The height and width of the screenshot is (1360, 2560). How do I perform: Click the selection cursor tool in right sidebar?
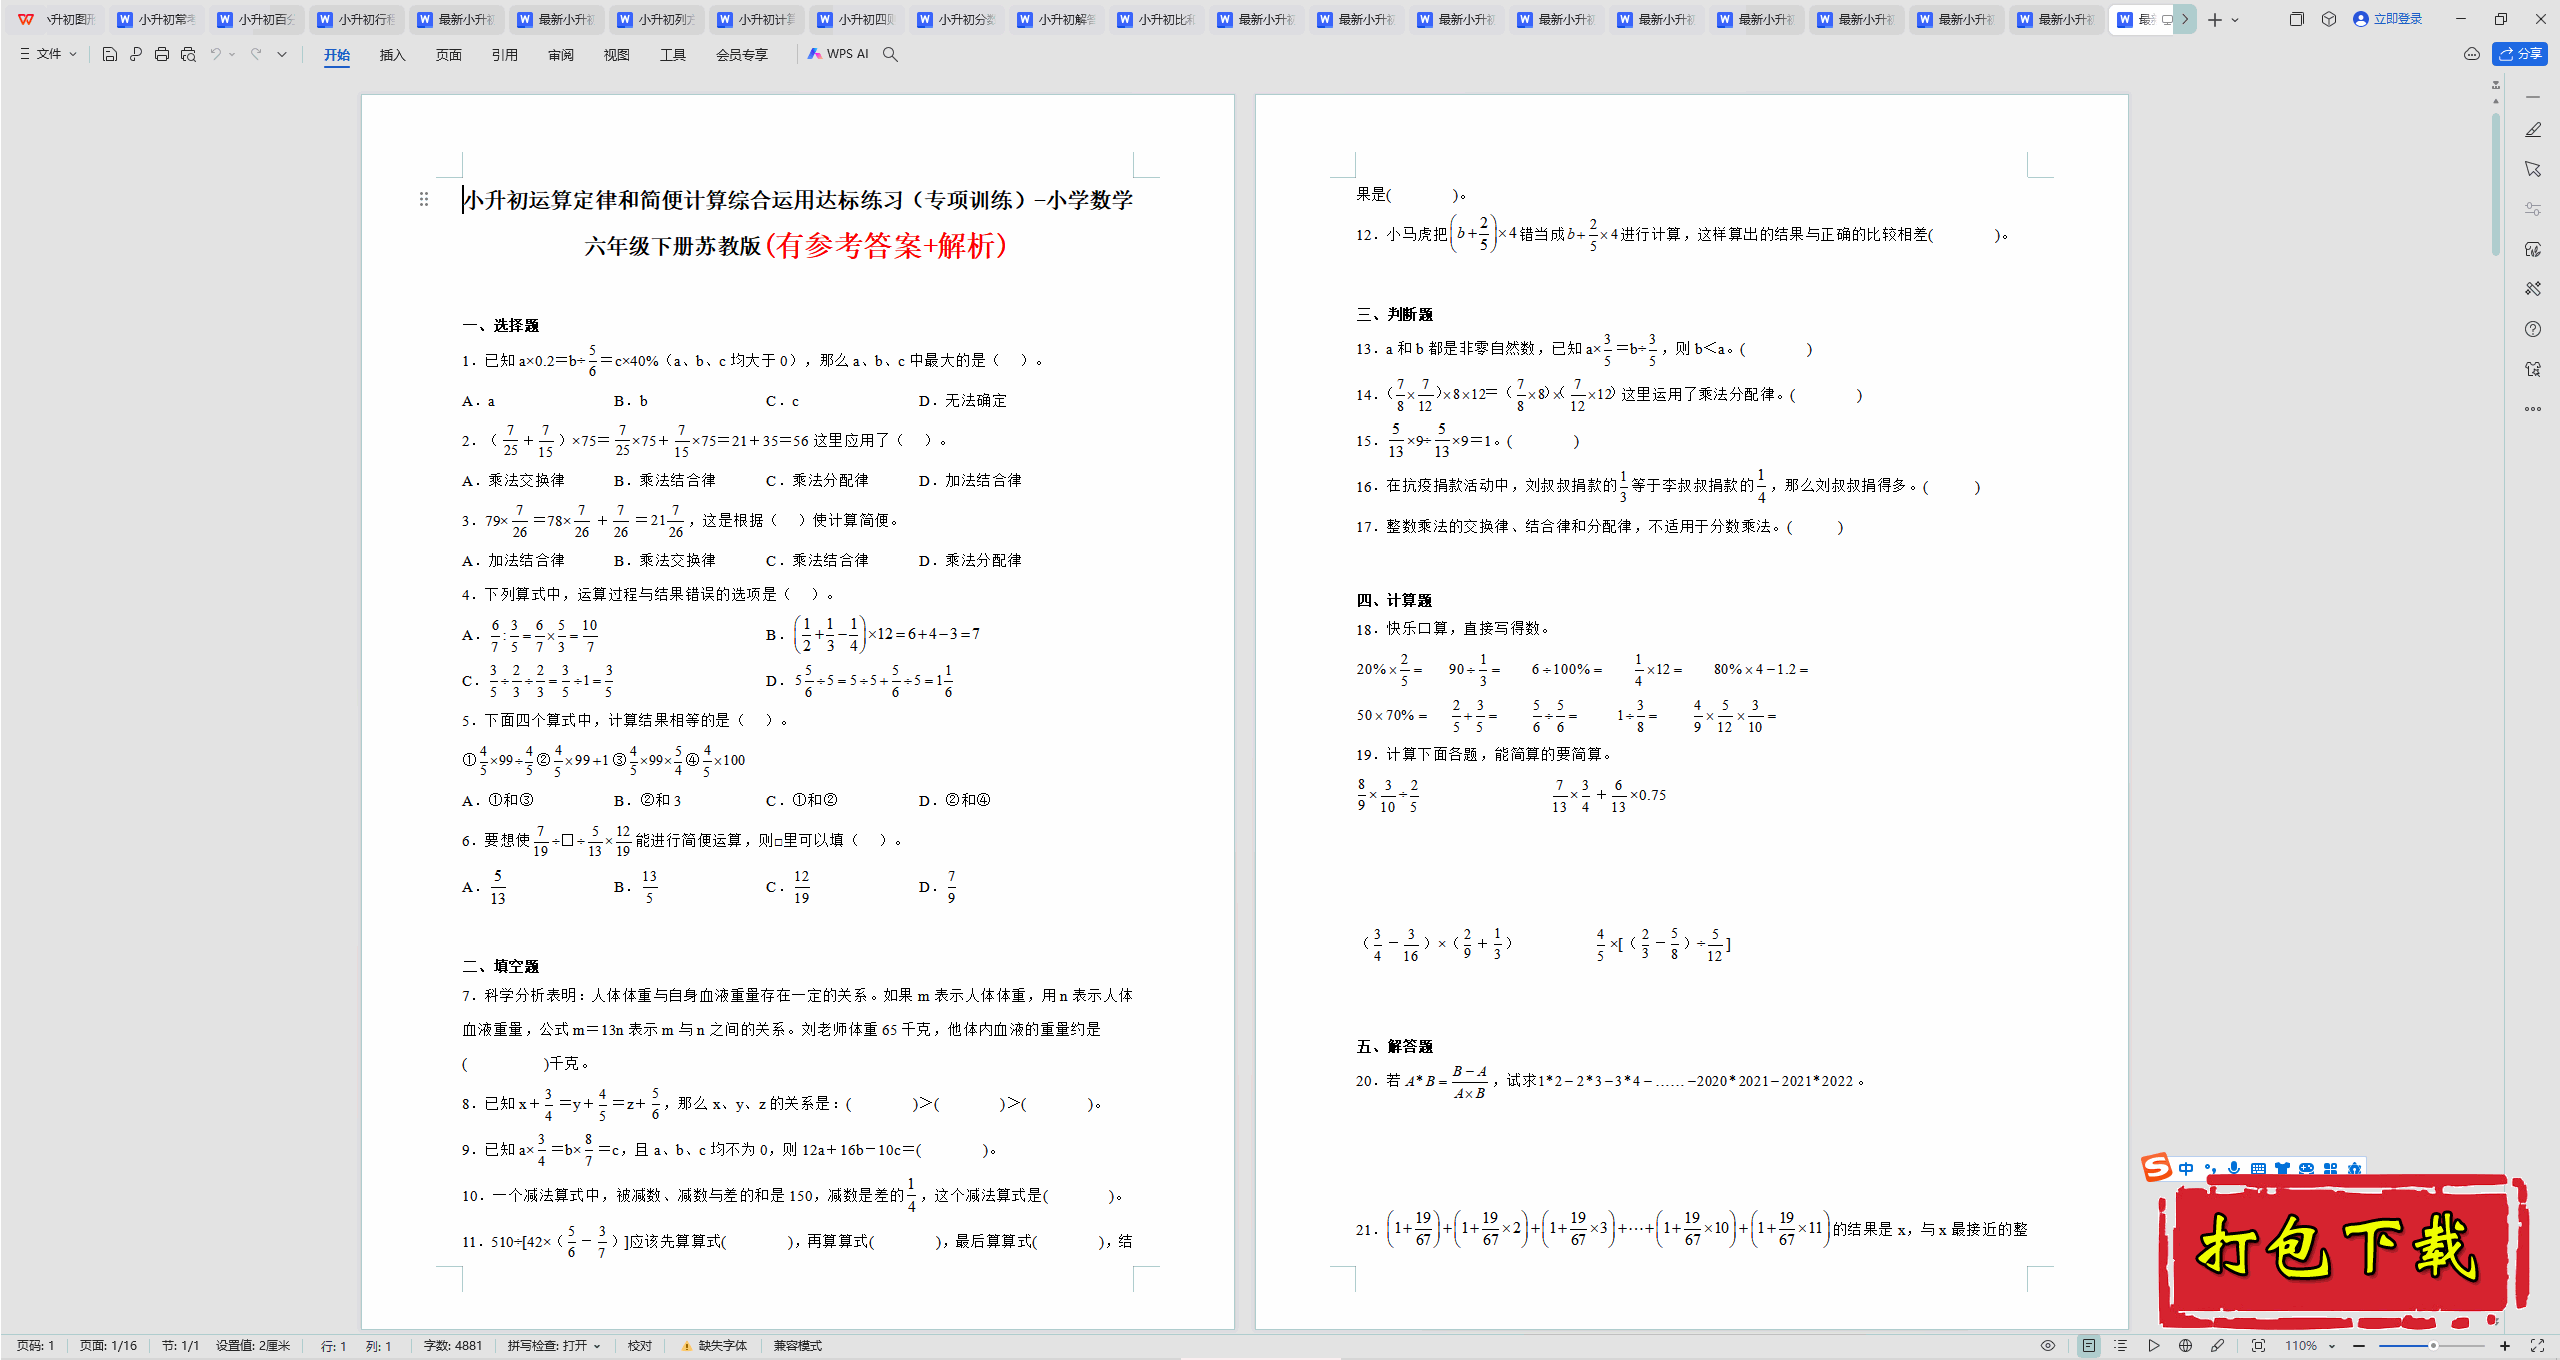pyautogui.click(x=2533, y=169)
